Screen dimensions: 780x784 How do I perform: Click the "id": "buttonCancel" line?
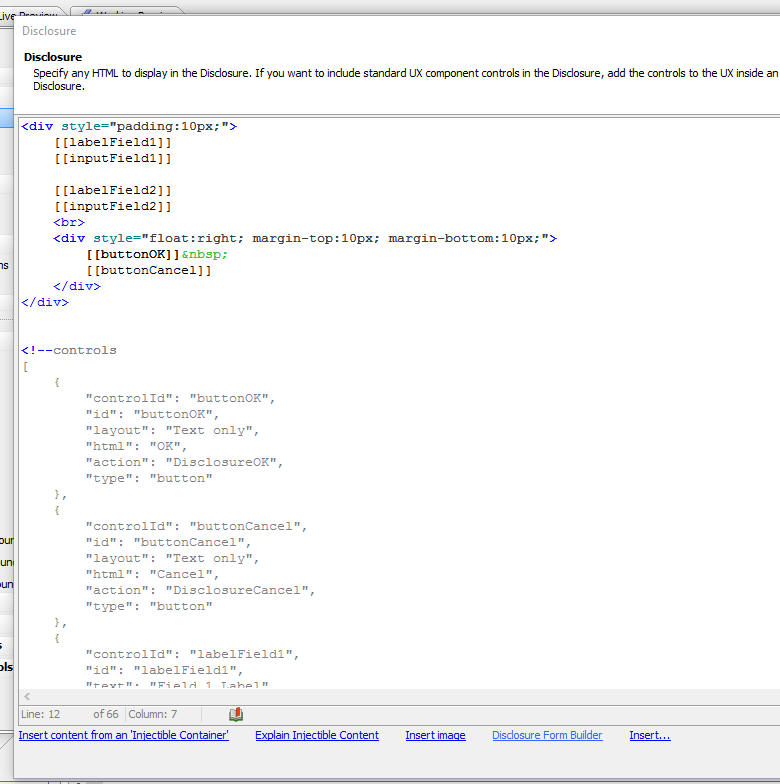(x=168, y=542)
